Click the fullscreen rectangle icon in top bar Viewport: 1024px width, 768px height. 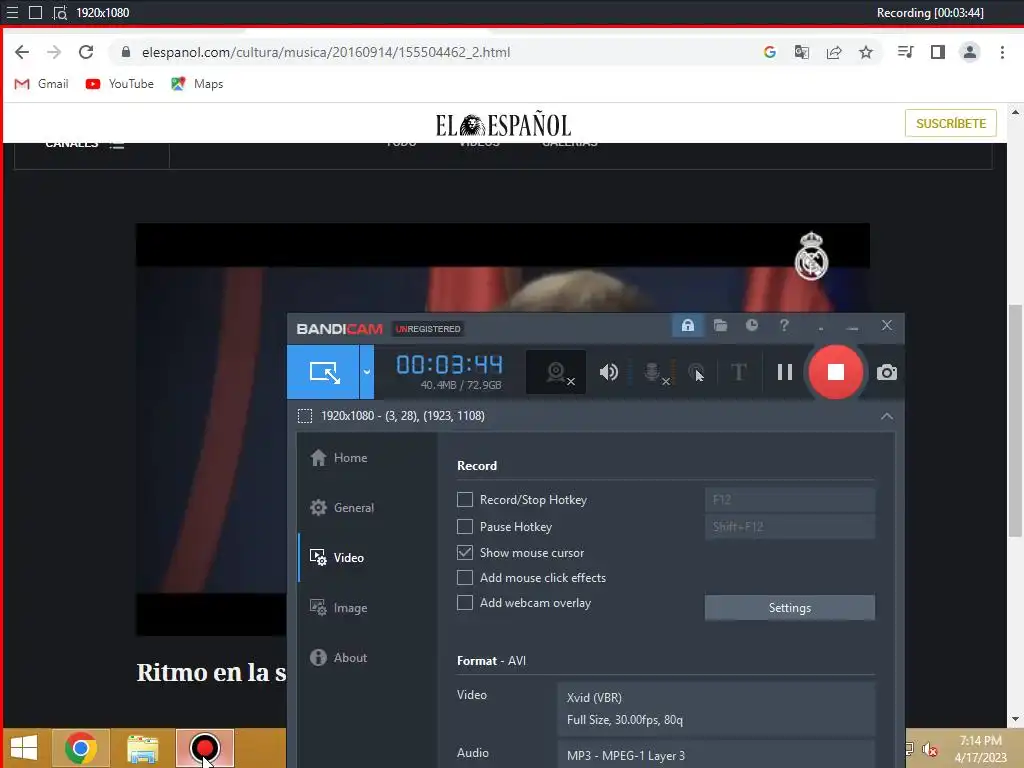(x=36, y=12)
